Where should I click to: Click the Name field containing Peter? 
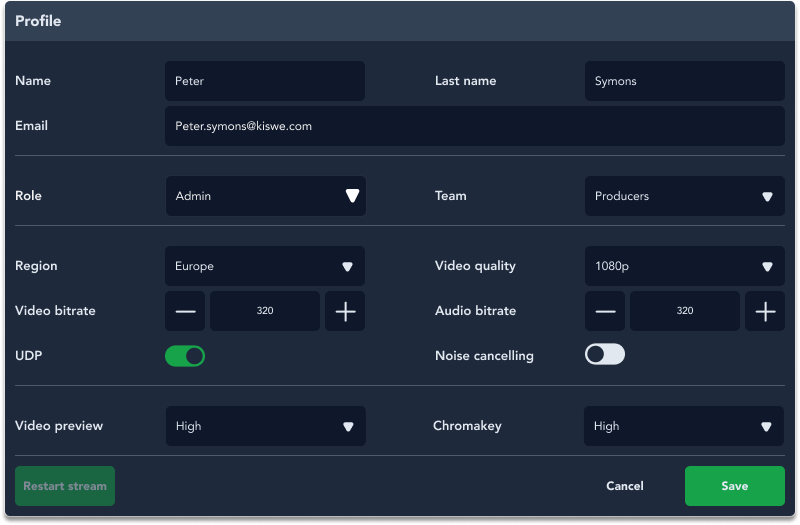click(x=265, y=81)
